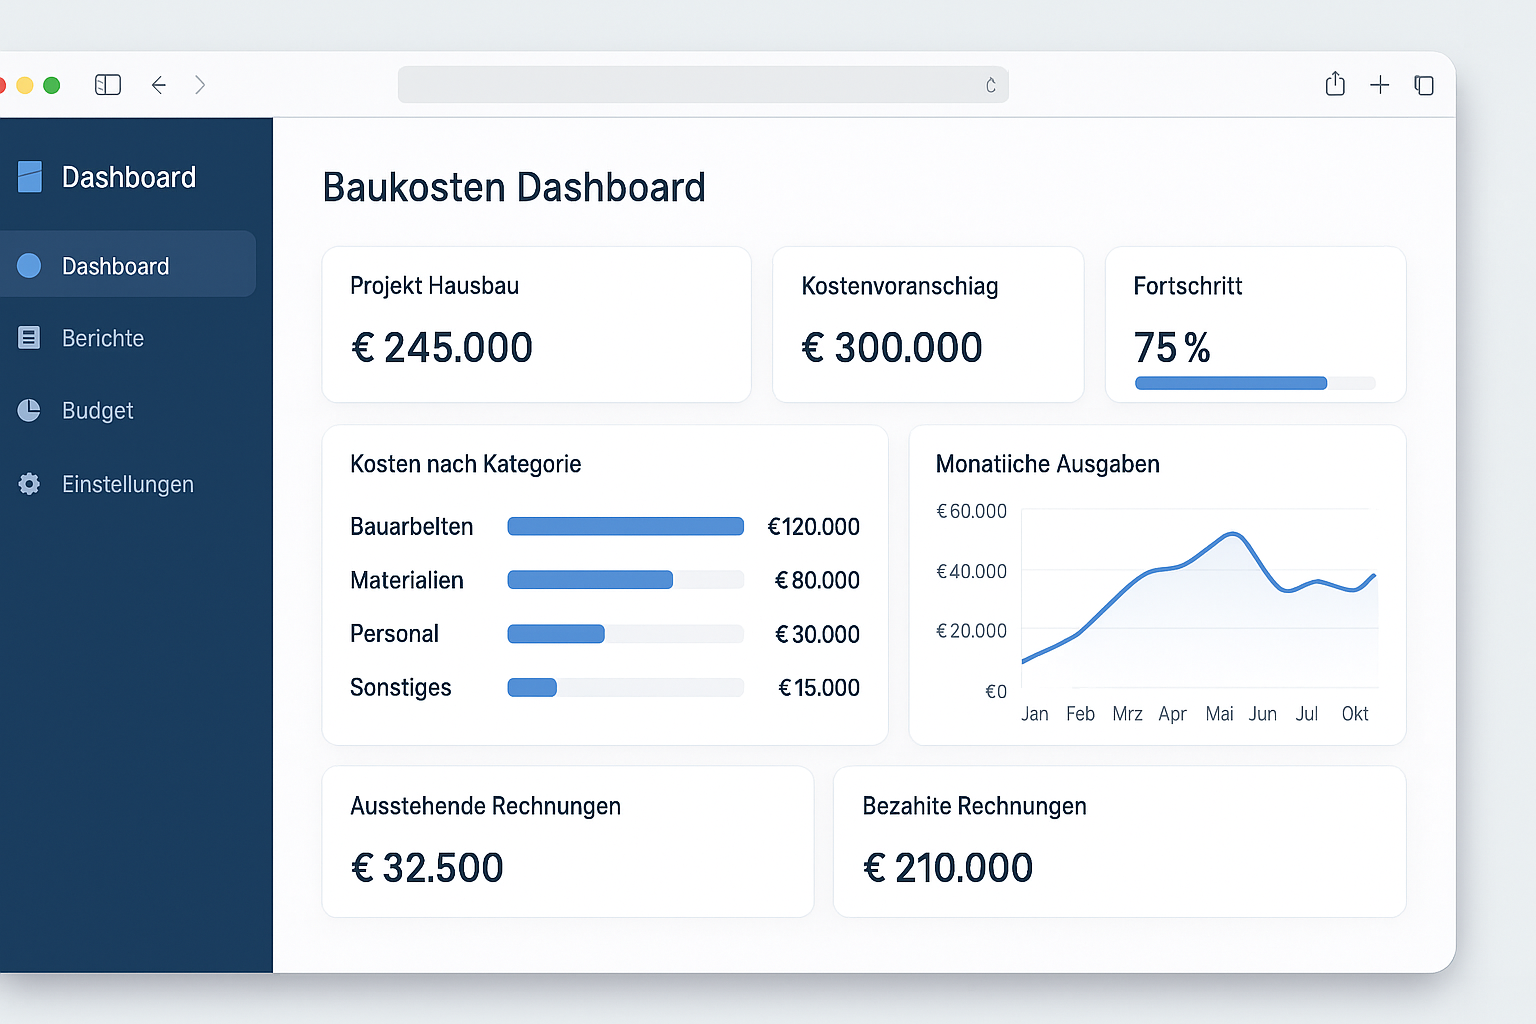1536x1024 pixels.
Task: Click the Sonstiges category label
Action: (401, 688)
